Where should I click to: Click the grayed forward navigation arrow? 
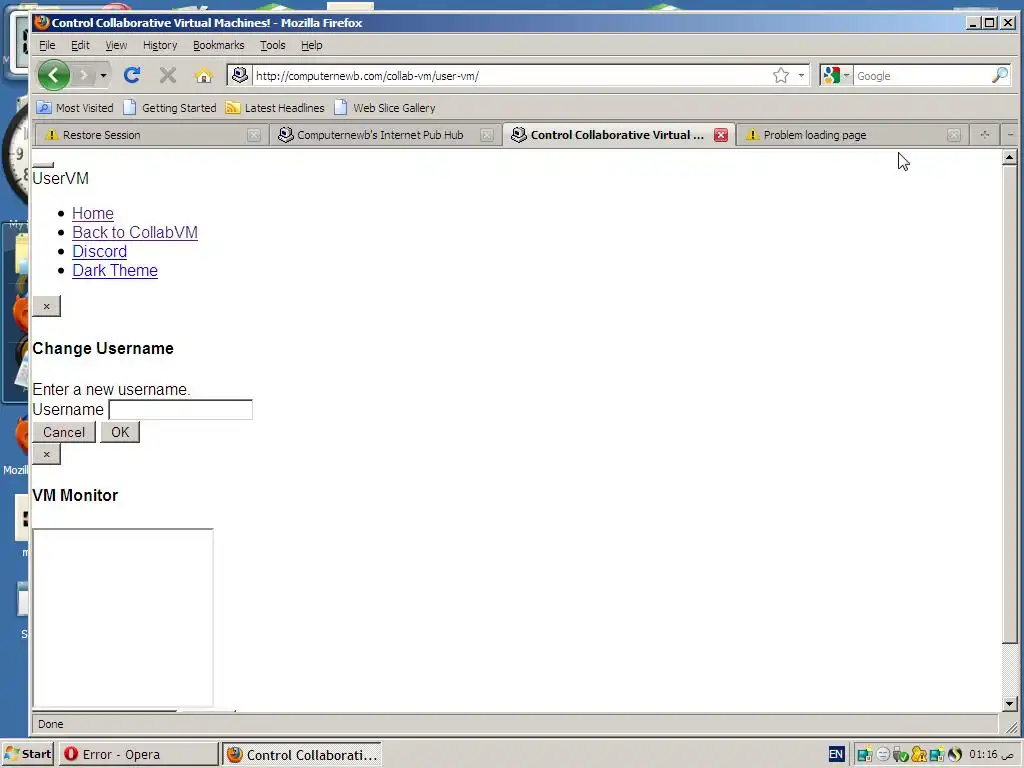coord(84,76)
